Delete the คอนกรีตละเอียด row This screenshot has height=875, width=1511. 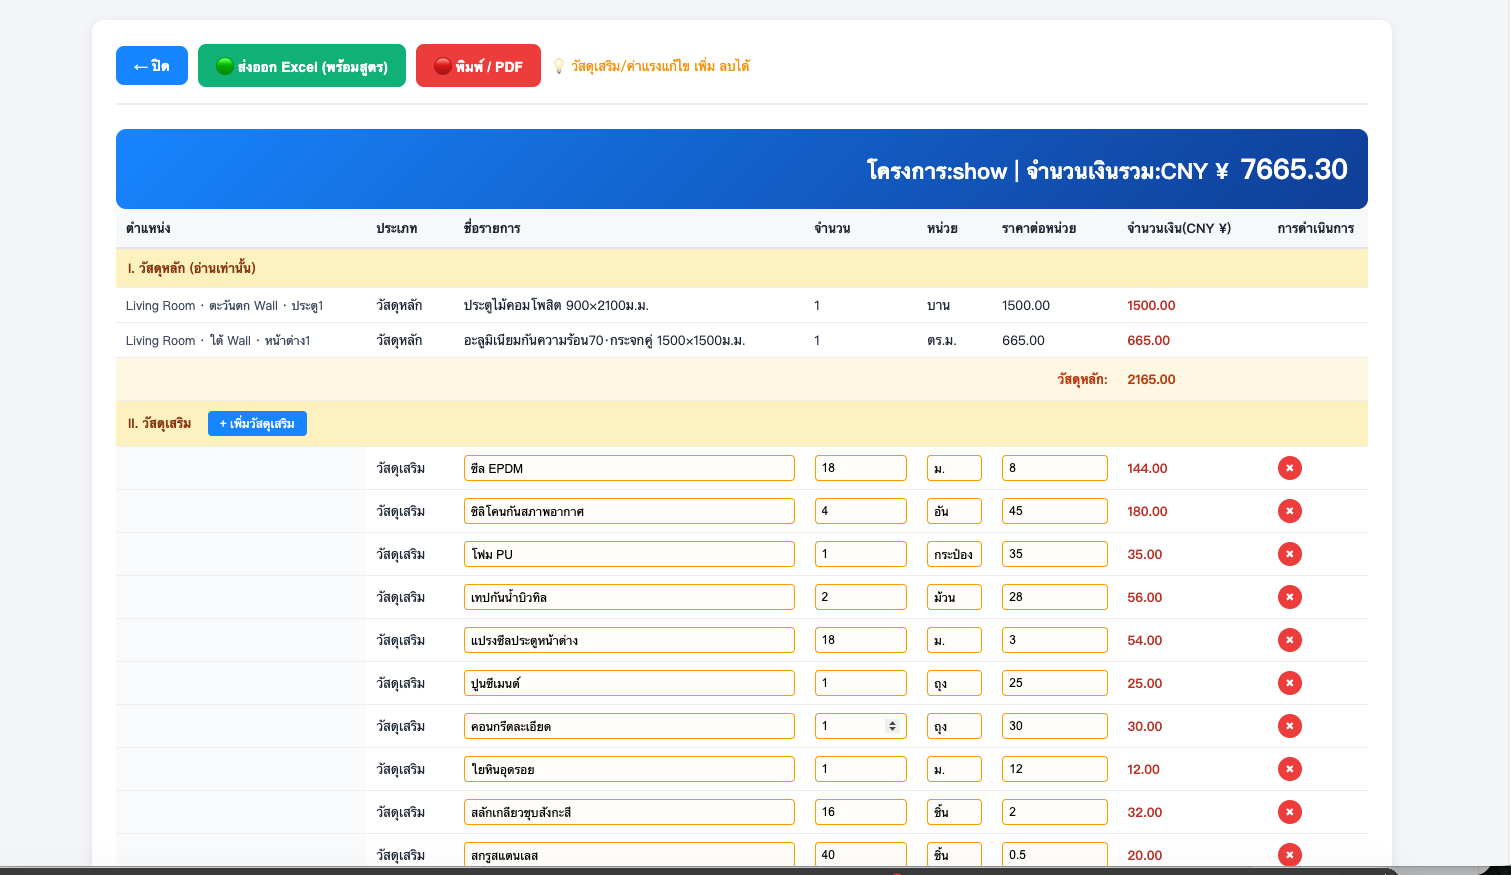pos(1289,726)
